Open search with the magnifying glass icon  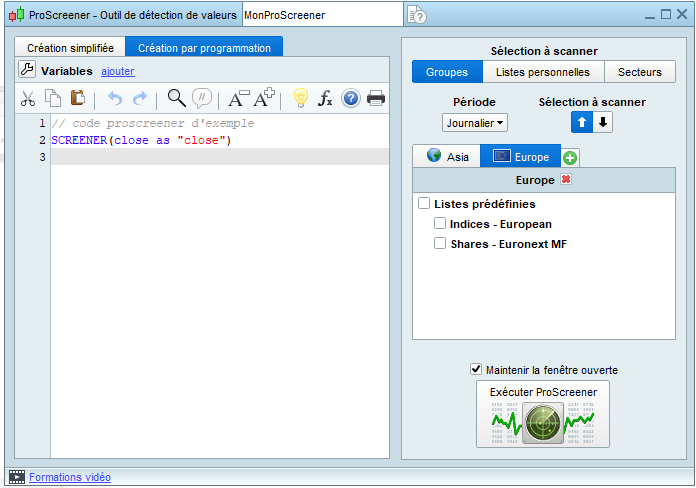176,98
